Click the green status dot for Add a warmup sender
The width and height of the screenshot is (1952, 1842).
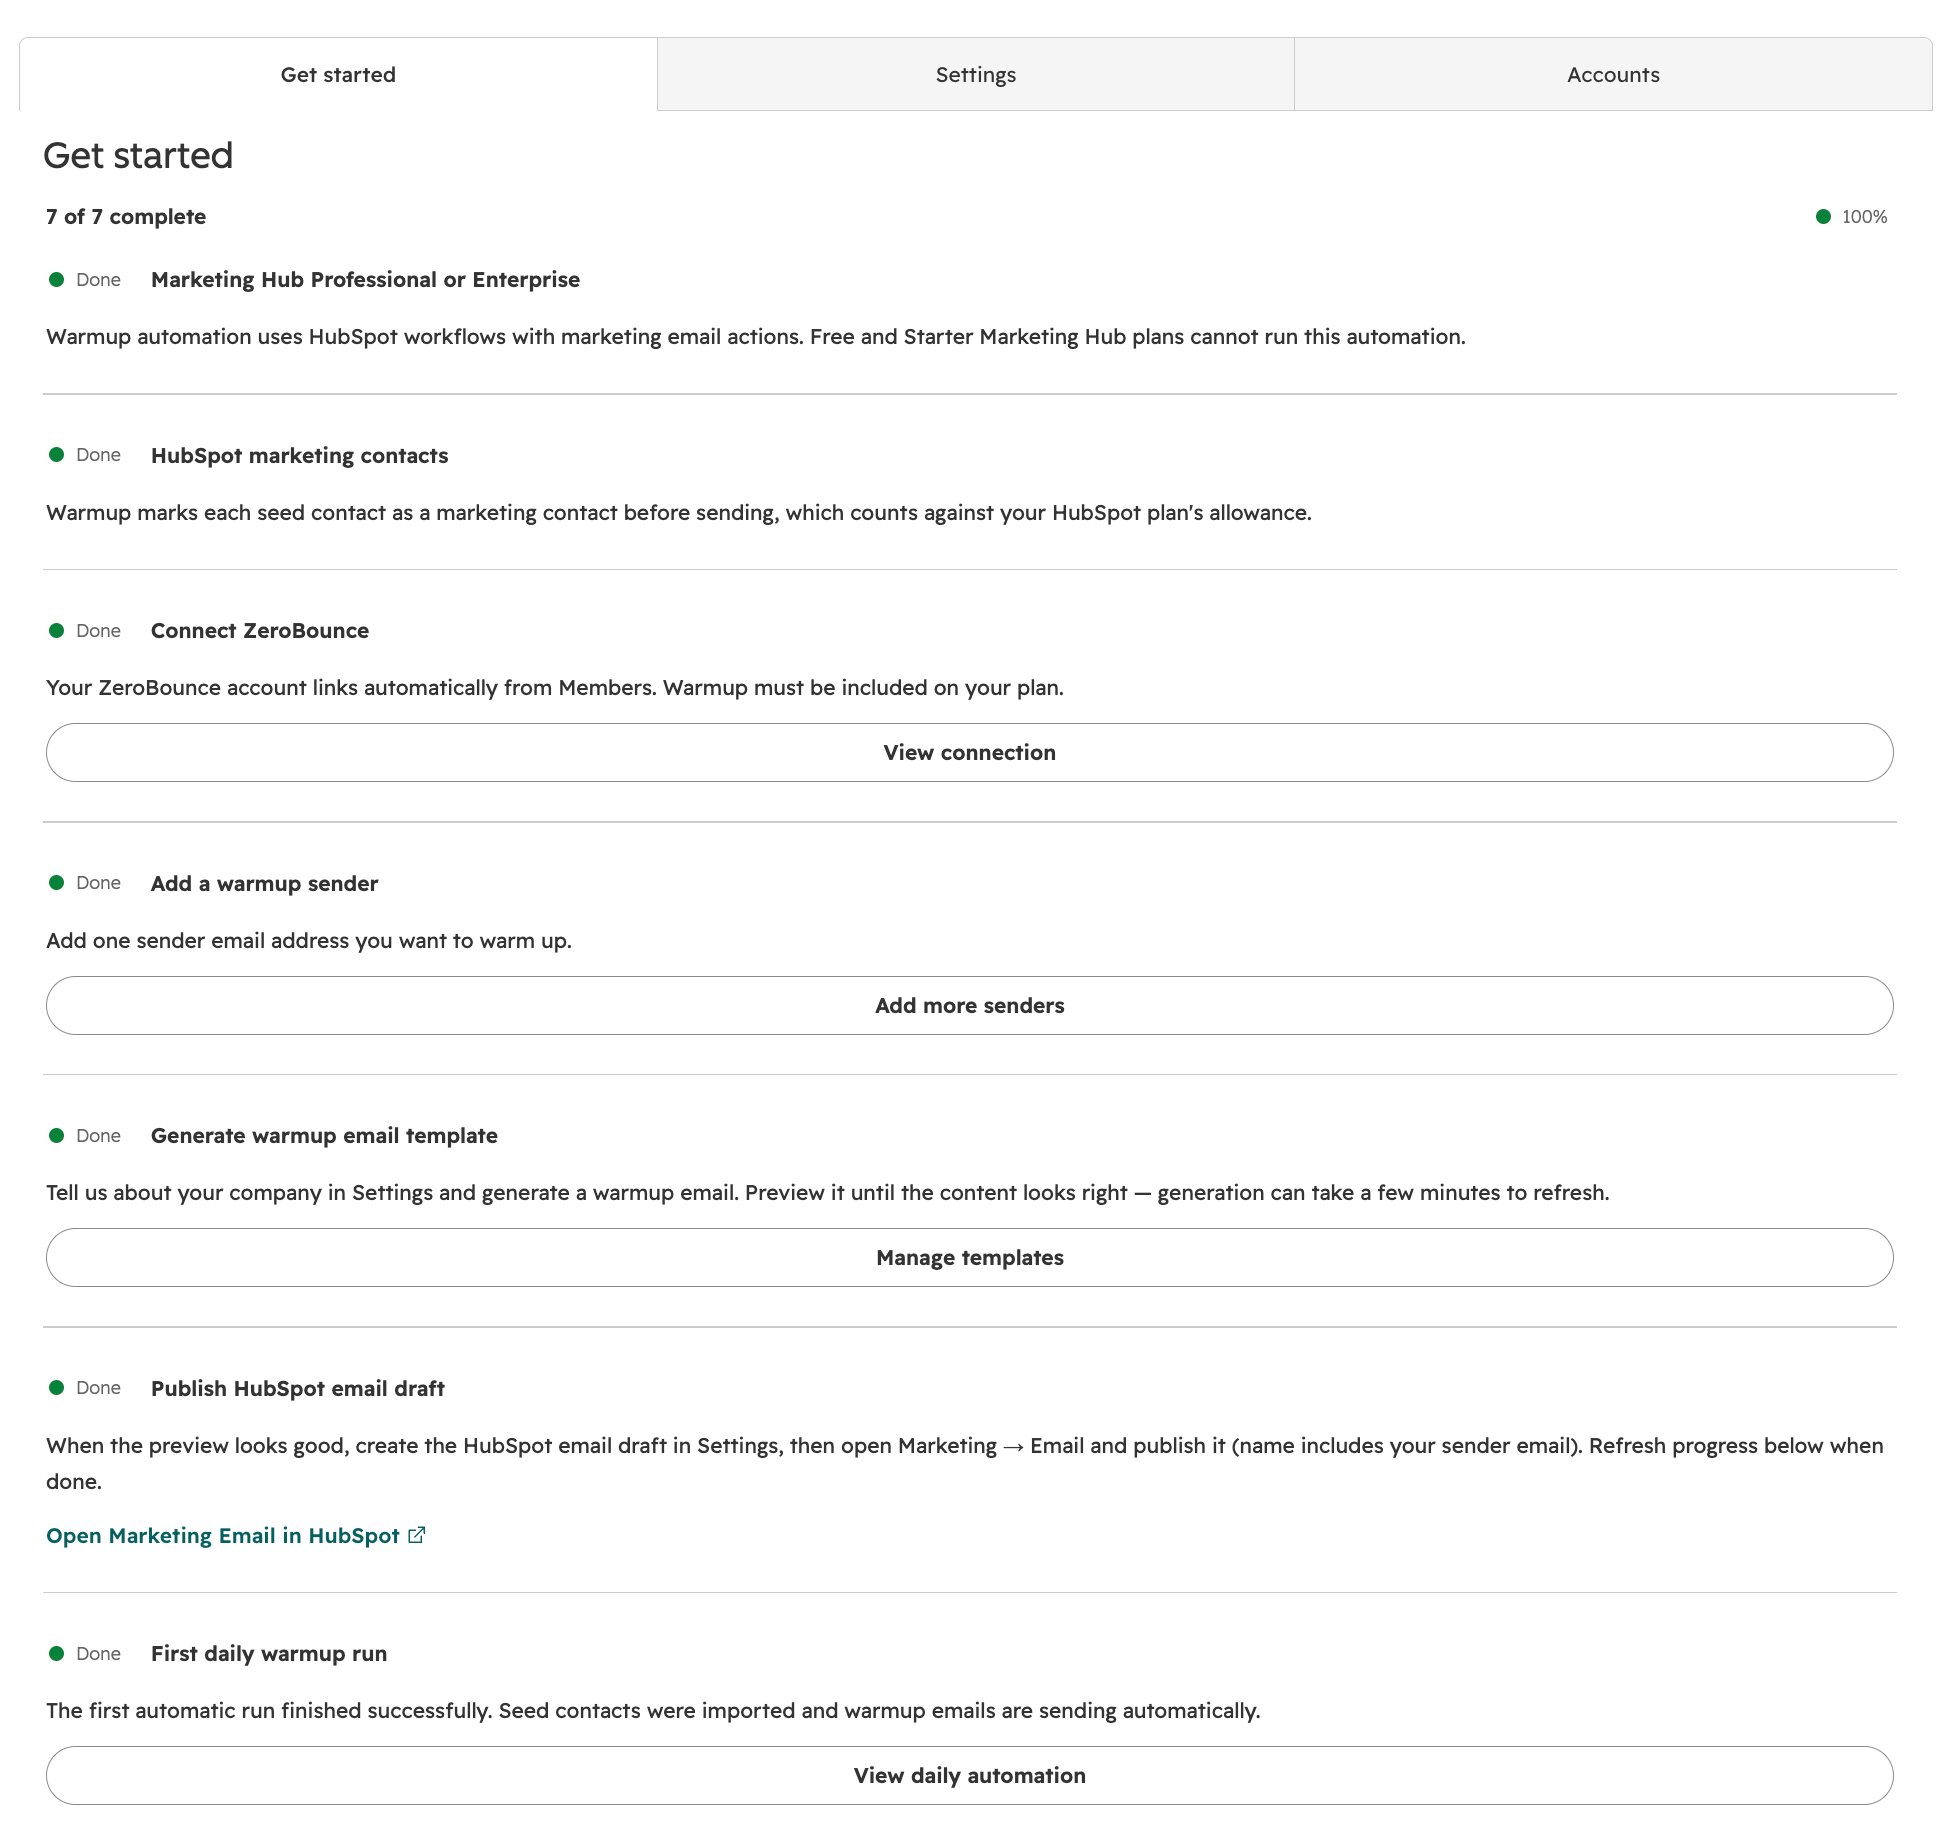[x=57, y=883]
